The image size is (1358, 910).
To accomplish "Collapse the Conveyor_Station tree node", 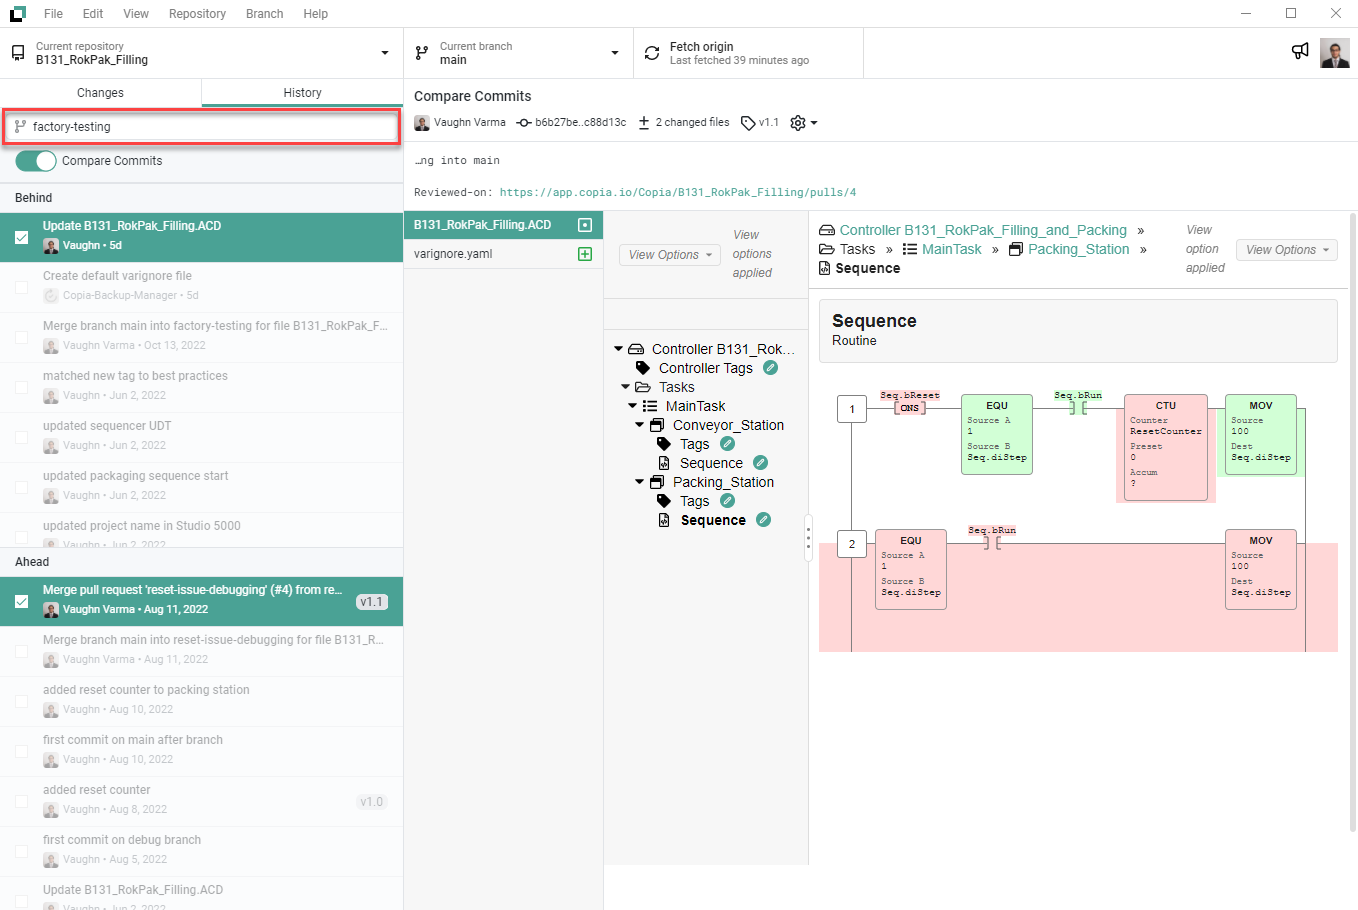I will coord(638,424).
